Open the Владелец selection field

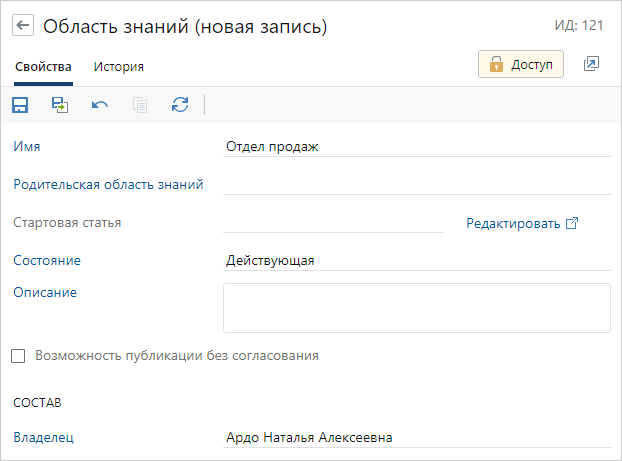click(416, 437)
